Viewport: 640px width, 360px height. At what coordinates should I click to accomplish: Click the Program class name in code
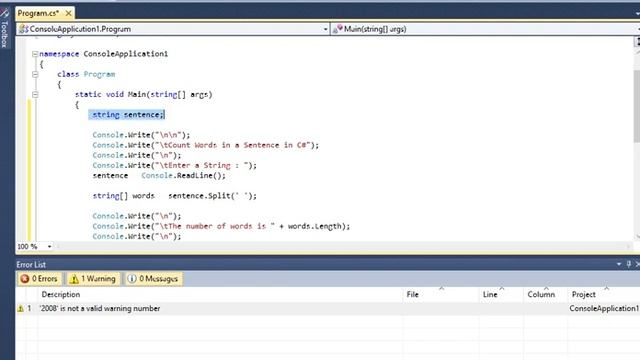99,74
